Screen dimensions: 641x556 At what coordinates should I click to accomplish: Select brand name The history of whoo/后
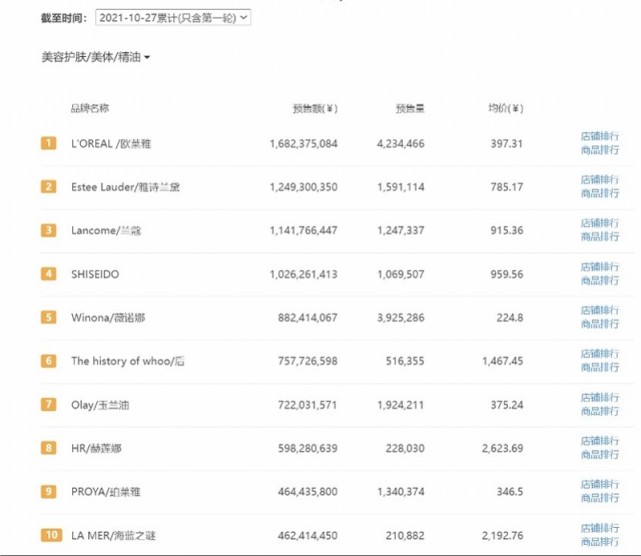tap(128, 361)
